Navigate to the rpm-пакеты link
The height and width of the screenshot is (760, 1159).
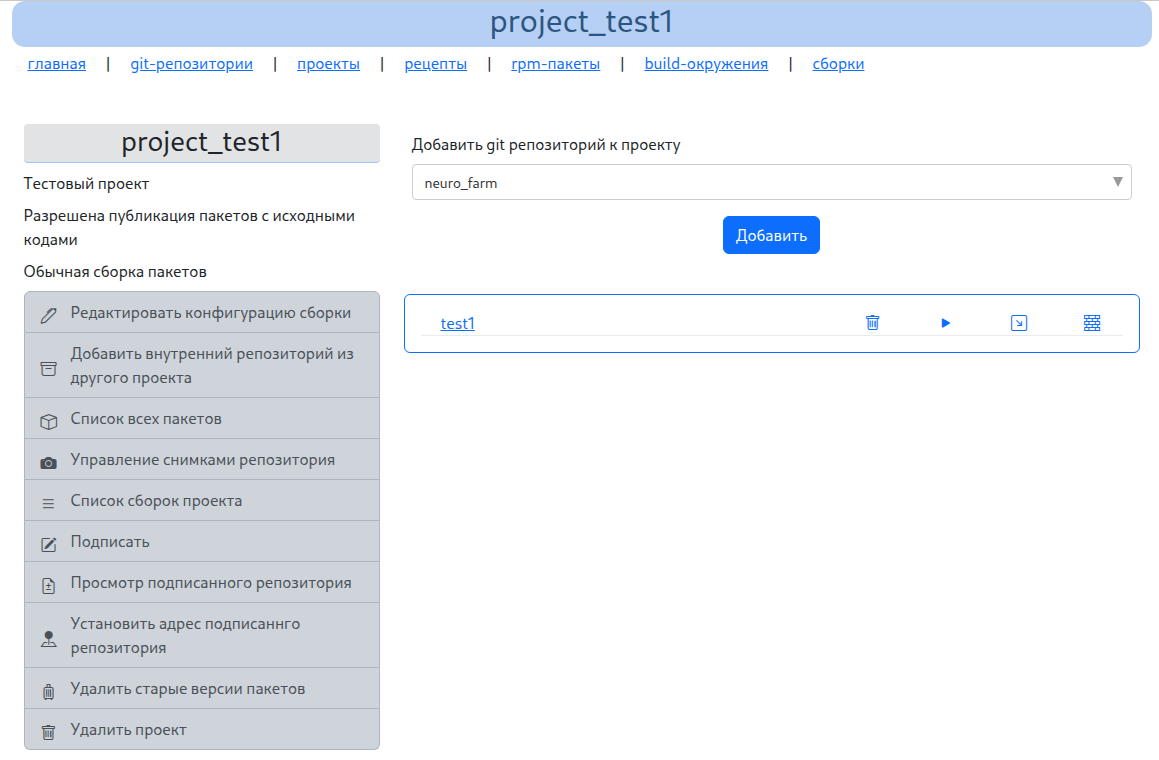coord(555,64)
